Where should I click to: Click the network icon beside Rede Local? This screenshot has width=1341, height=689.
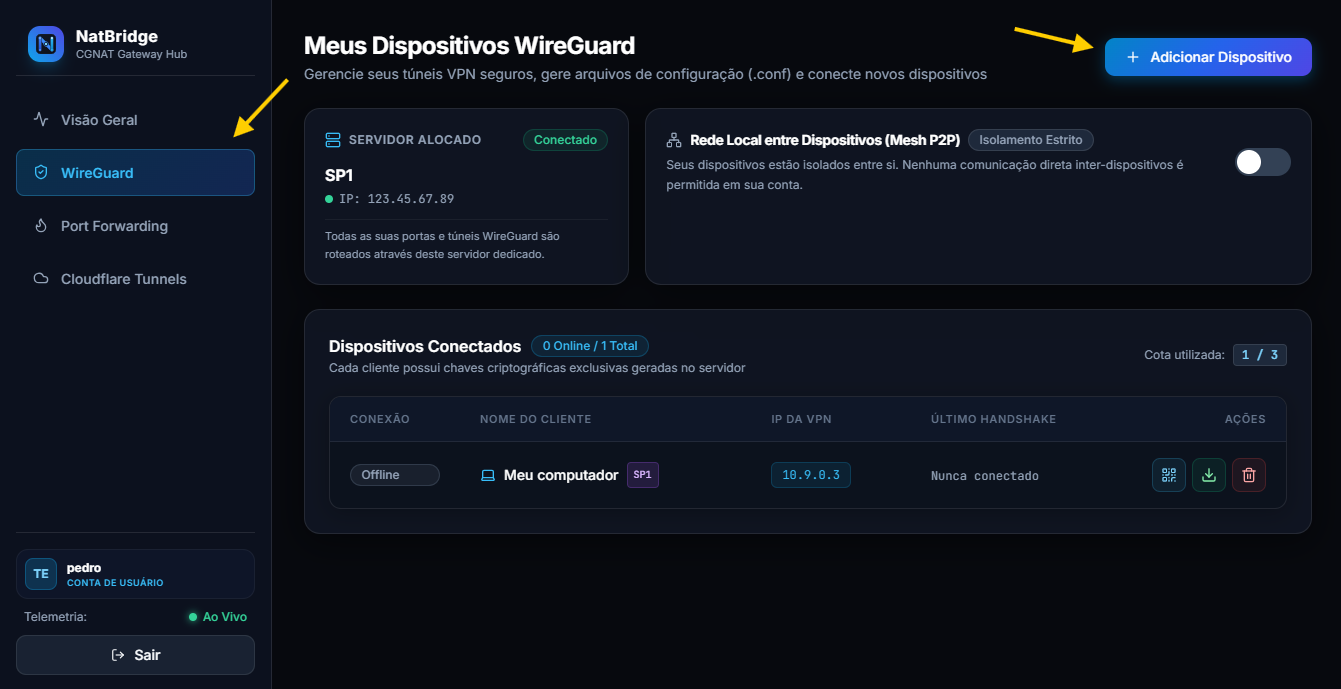click(x=674, y=140)
